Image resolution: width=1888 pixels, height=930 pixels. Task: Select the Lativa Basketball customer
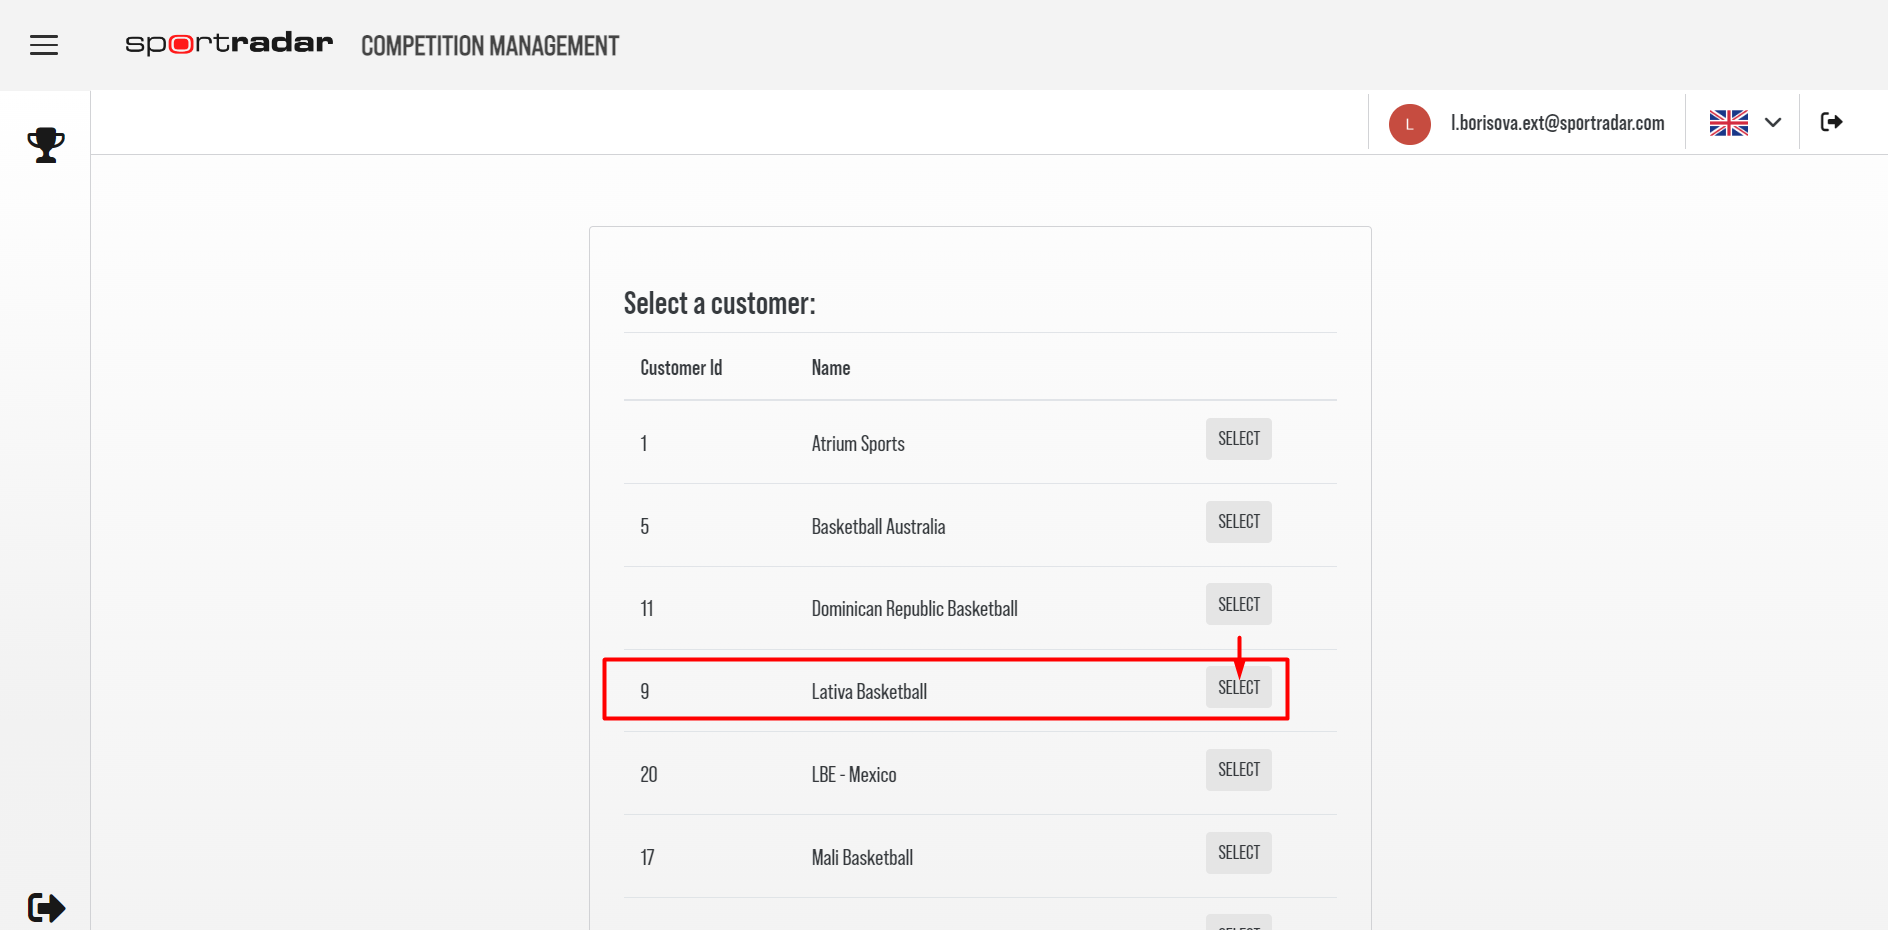pos(1238,687)
